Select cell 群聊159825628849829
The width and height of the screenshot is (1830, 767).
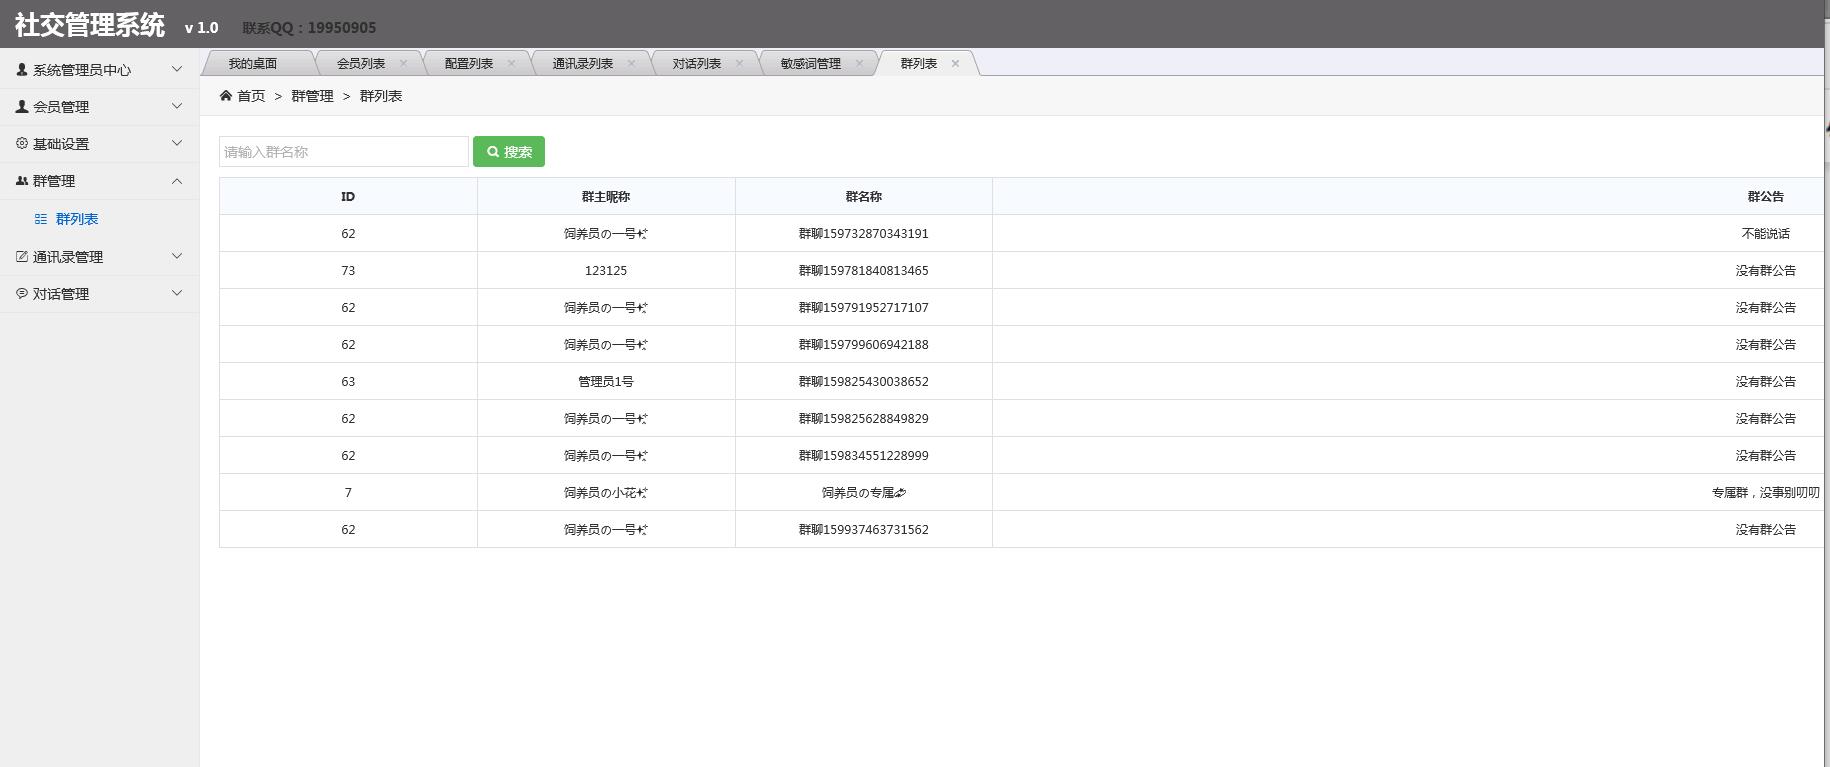(x=864, y=419)
